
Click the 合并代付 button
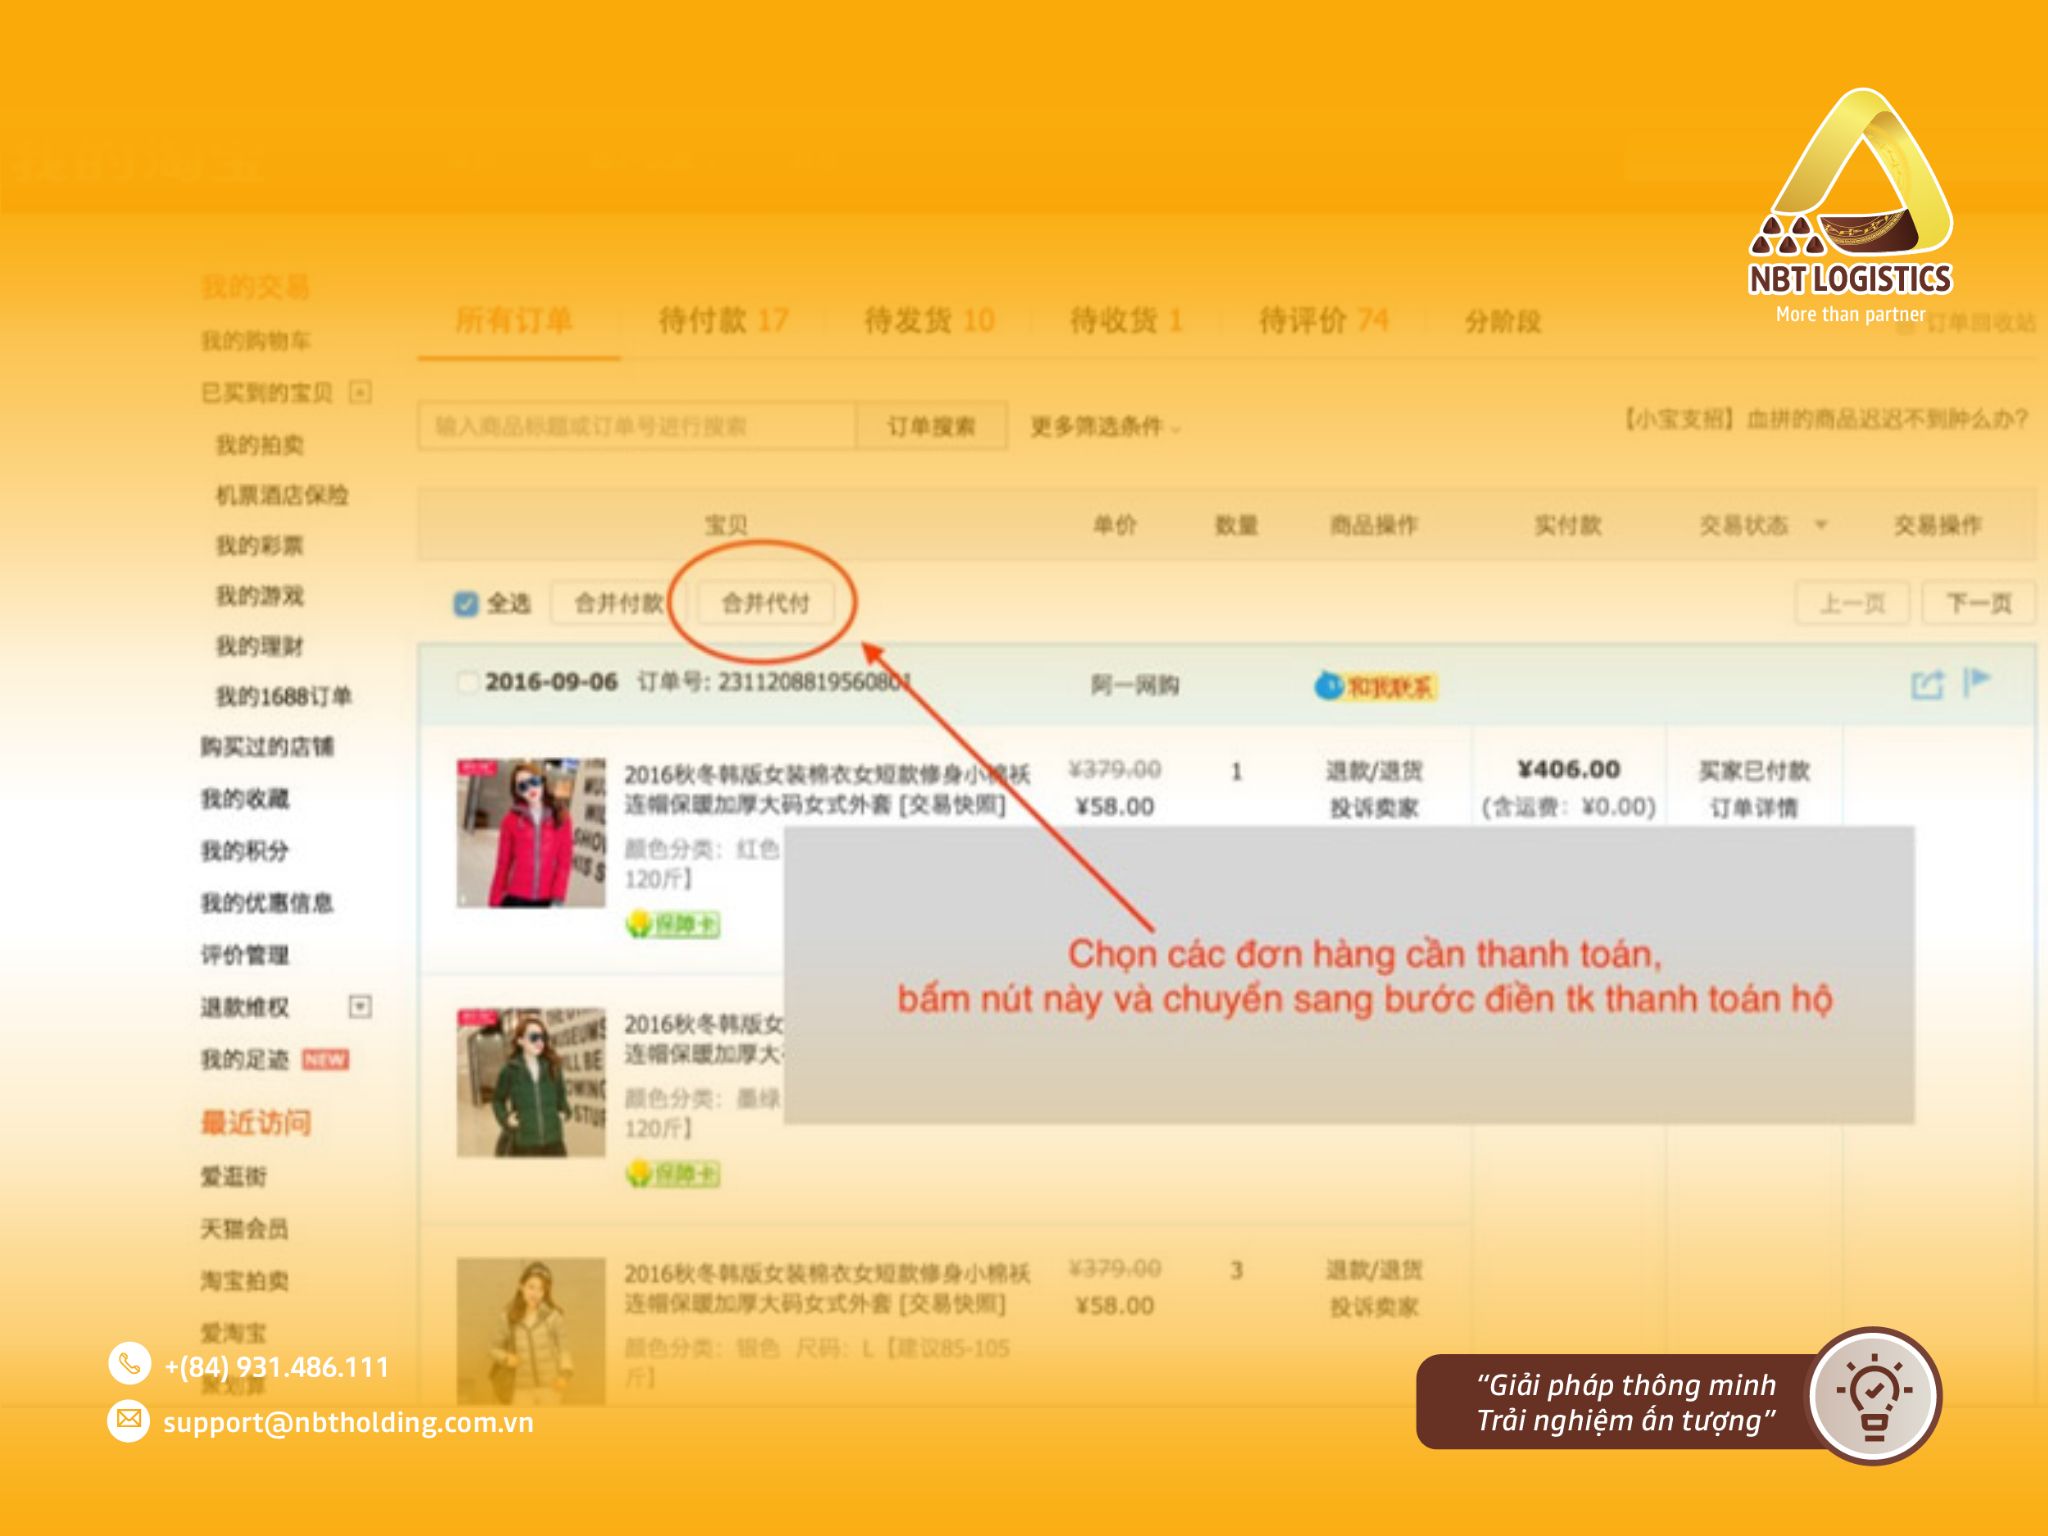(x=765, y=604)
